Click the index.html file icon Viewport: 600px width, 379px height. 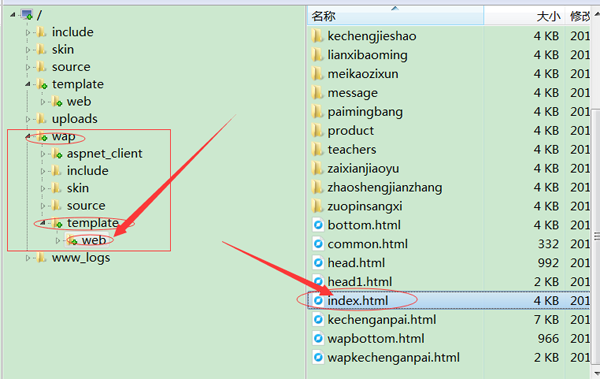coord(318,301)
